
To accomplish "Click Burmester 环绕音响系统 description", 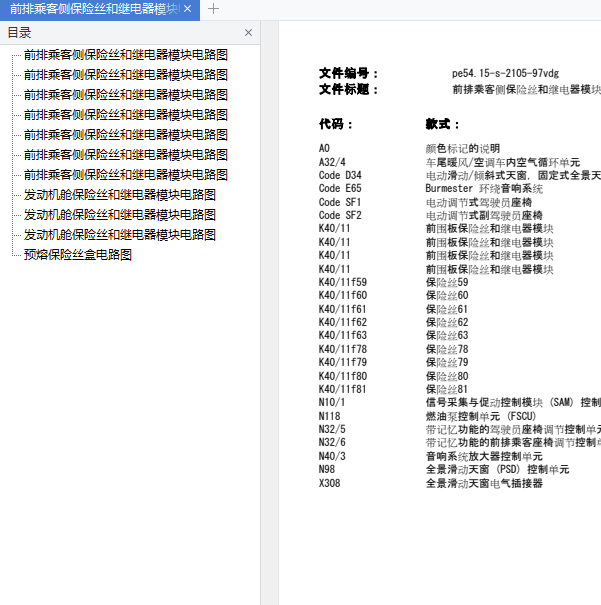I will coord(484,189).
